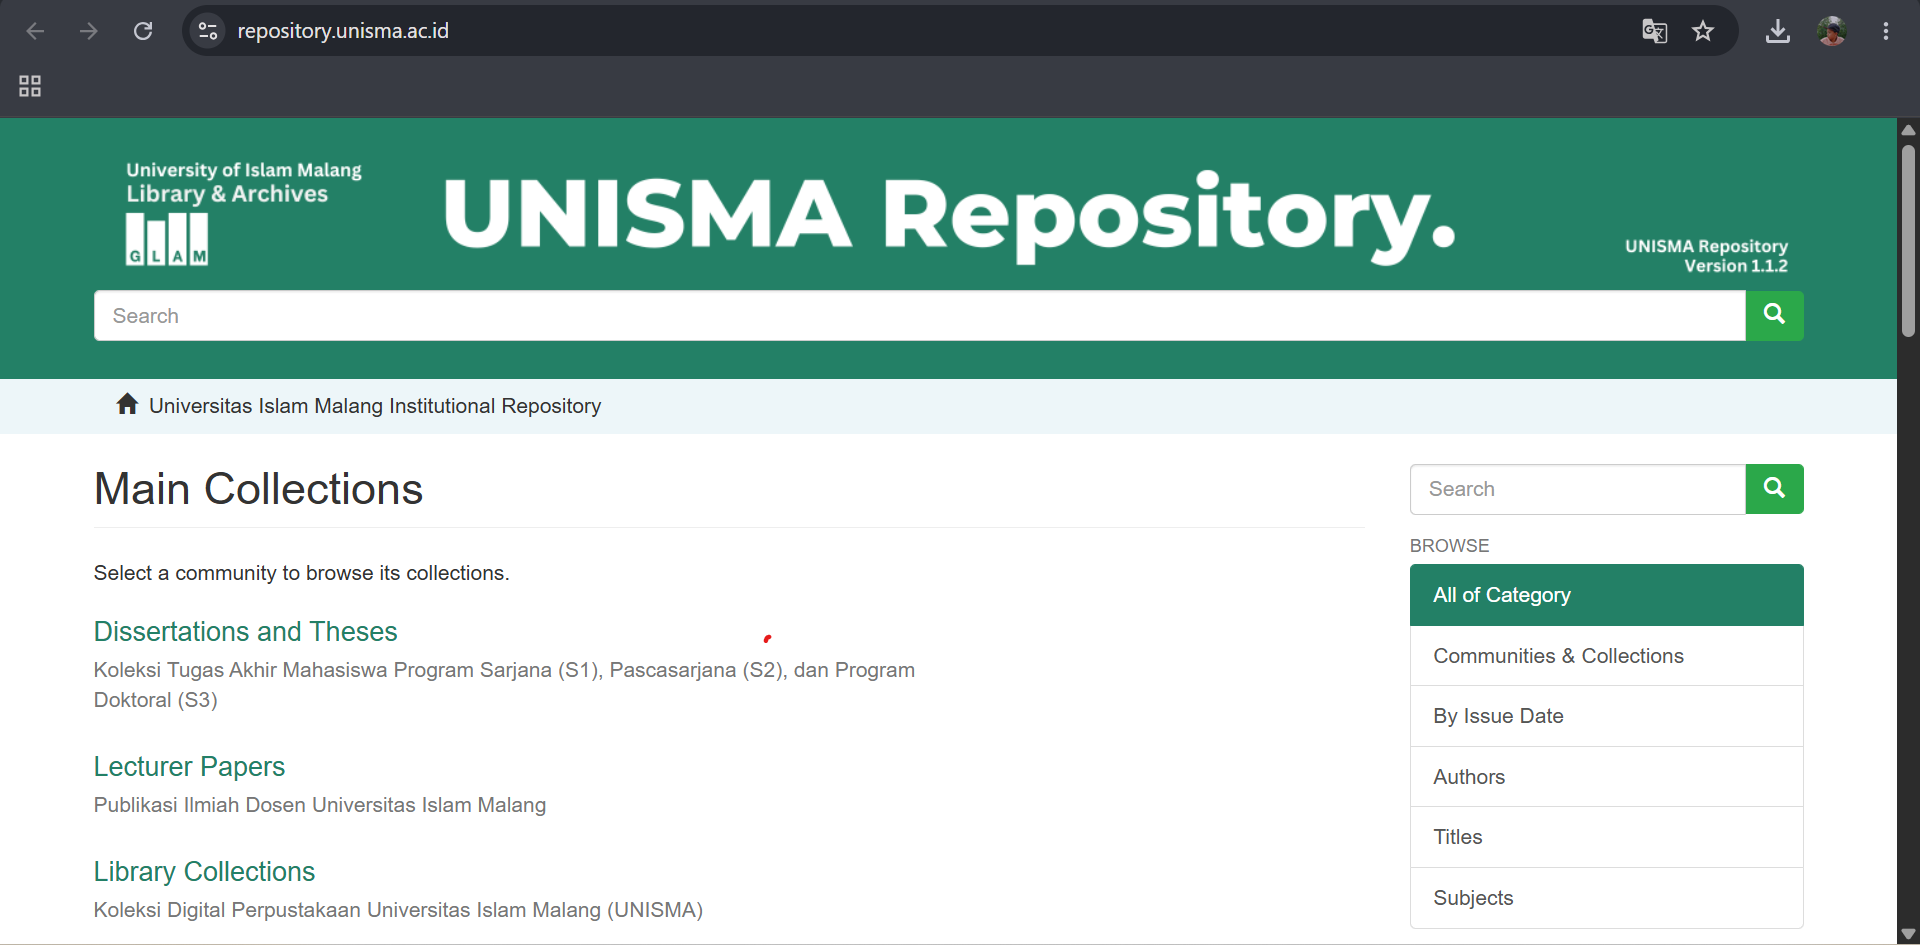
Task: Click the page's vertical scrollbar thumb
Action: tap(1909, 240)
